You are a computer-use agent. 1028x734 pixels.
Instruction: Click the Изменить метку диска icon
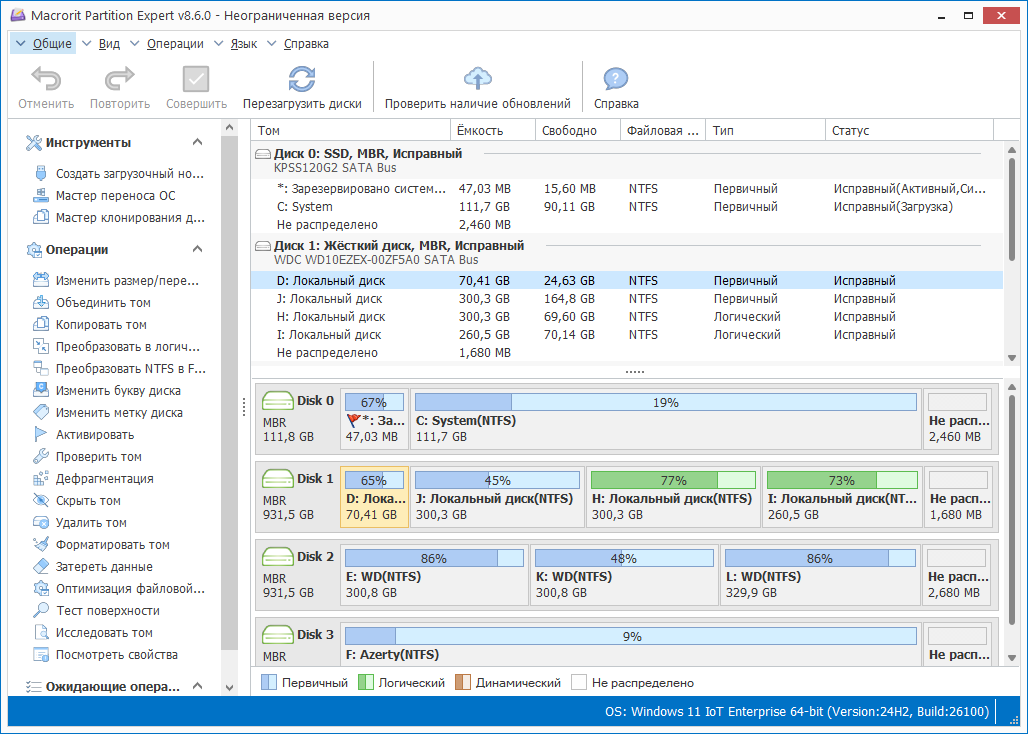[41, 412]
